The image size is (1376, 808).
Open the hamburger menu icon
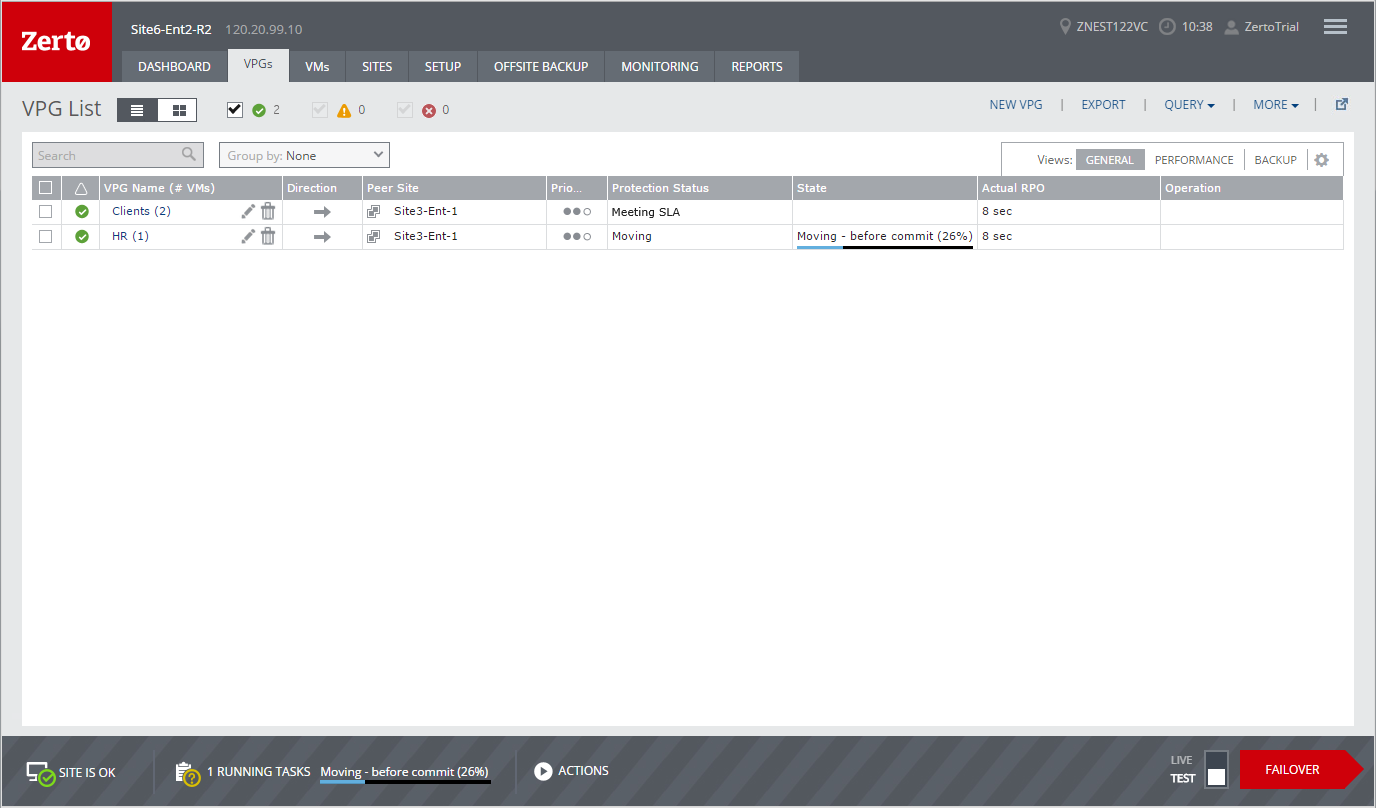point(1335,27)
